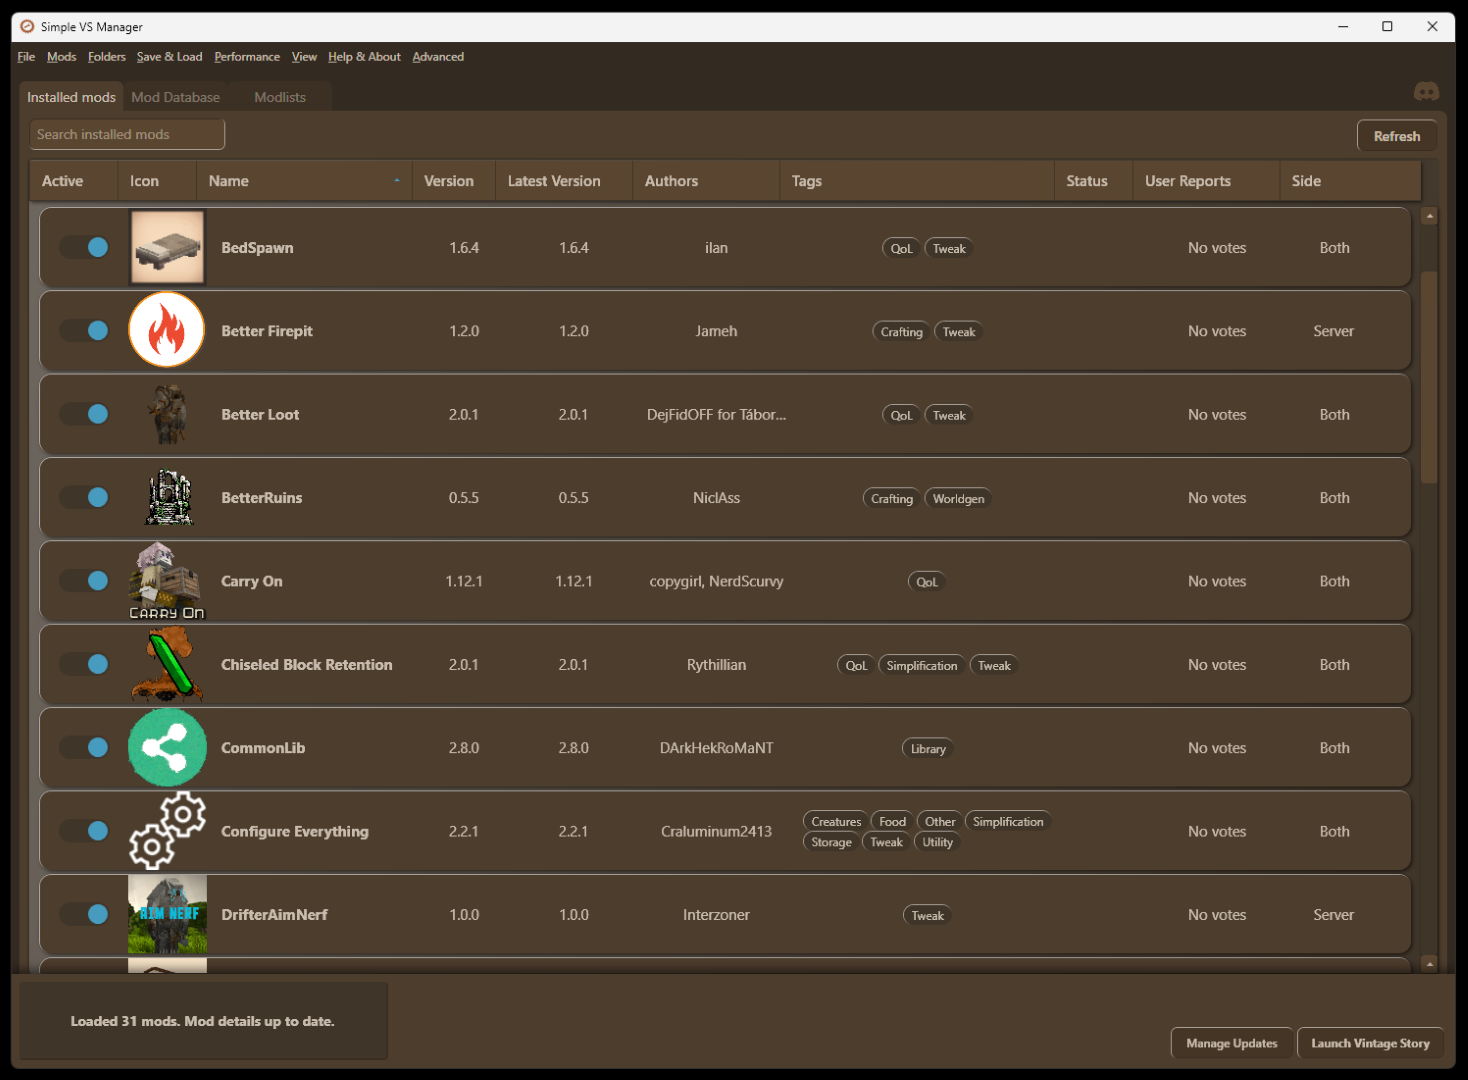1468x1080 pixels.
Task: Click the BedSpawn mod bed icon
Action: tap(167, 247)
